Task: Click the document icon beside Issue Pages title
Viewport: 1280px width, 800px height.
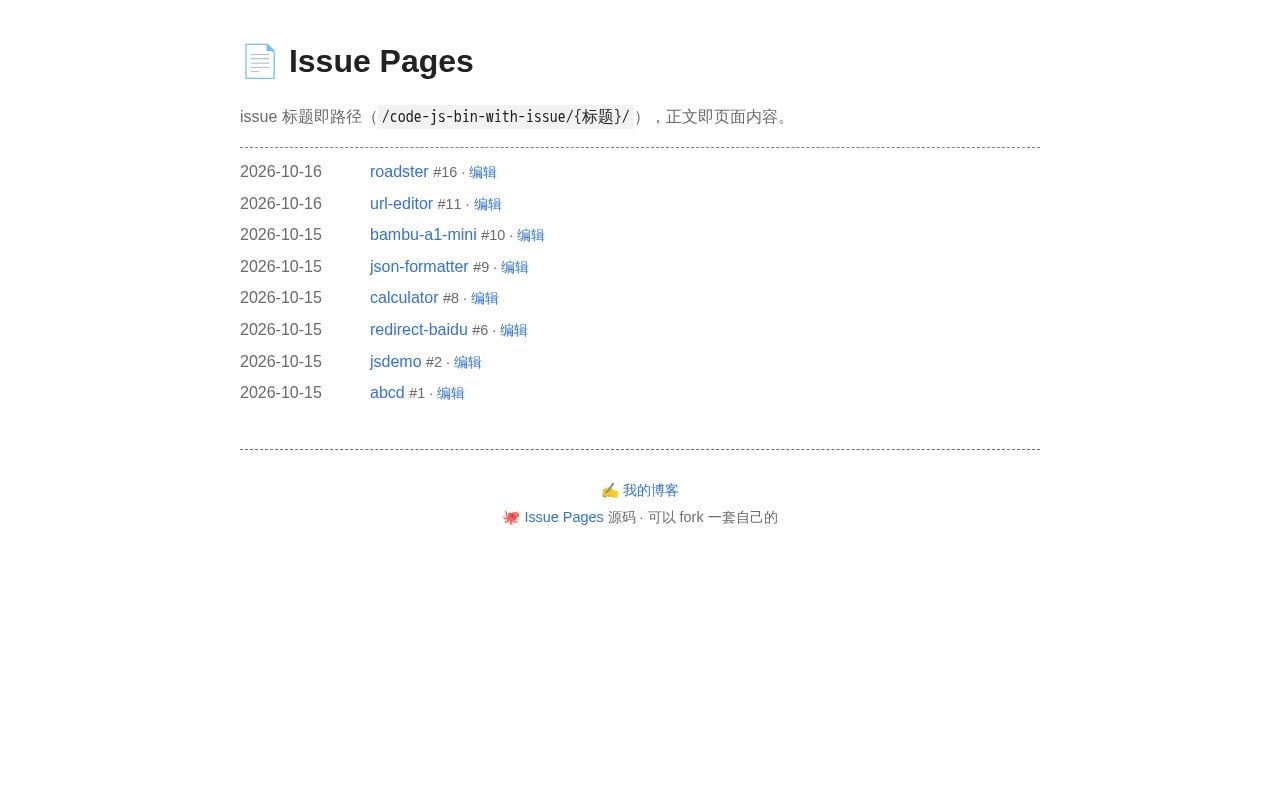Action: [x=260, y=61]
